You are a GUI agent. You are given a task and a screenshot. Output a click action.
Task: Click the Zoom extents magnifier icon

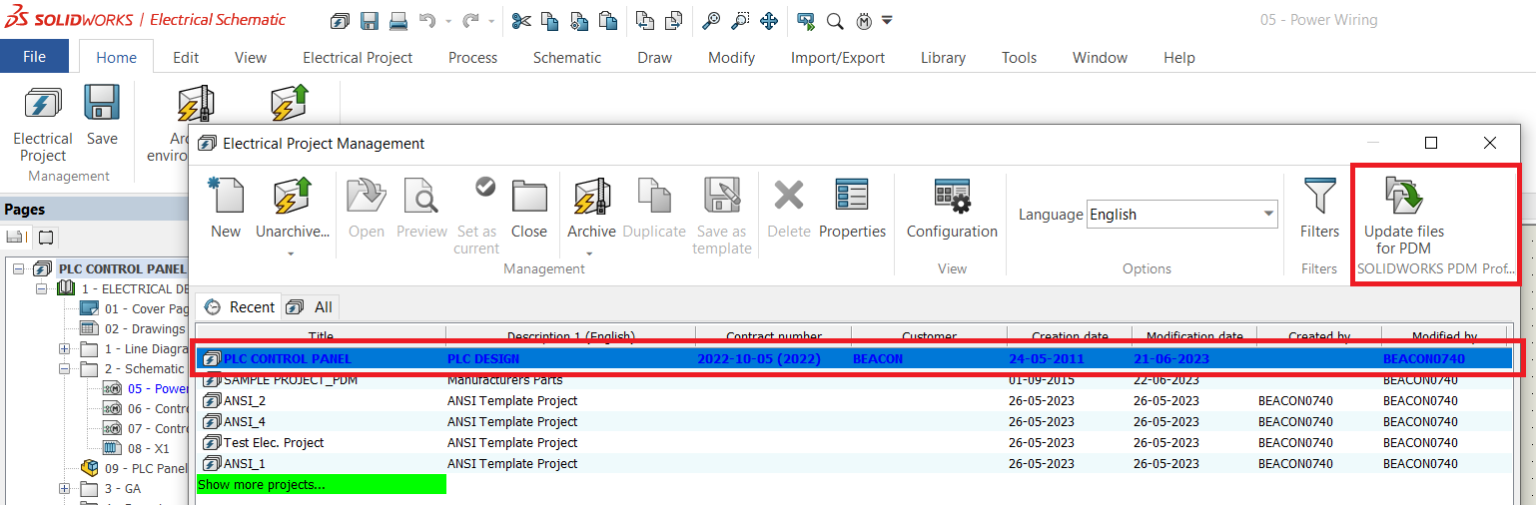click(711, 20)
